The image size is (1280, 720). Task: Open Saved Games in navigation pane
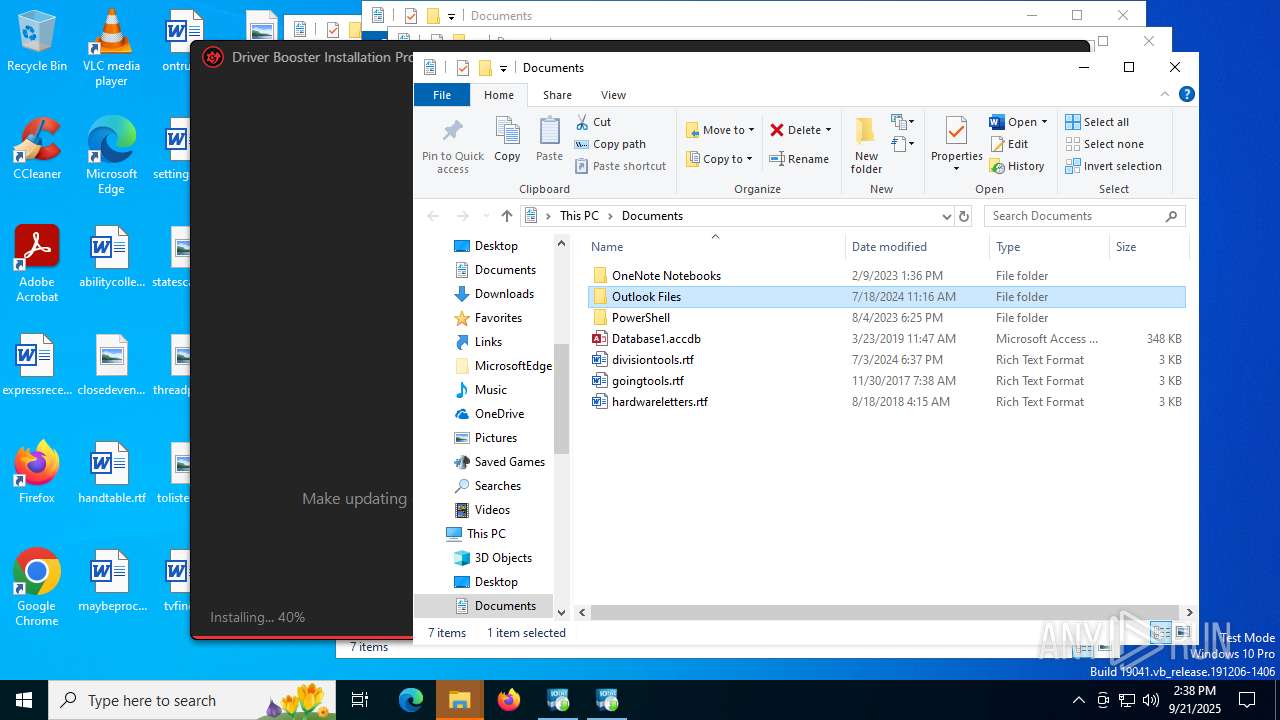[508, 462]
